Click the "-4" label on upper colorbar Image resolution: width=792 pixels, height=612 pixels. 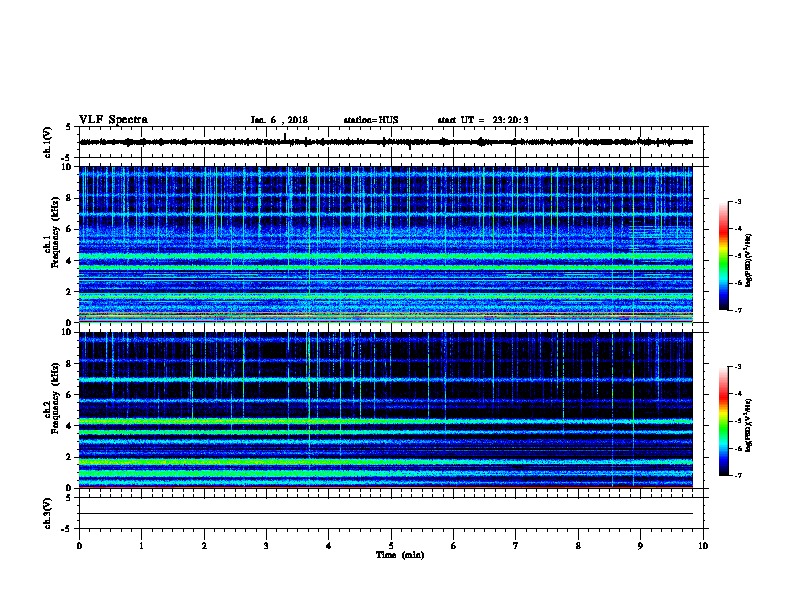click(737, 229)
